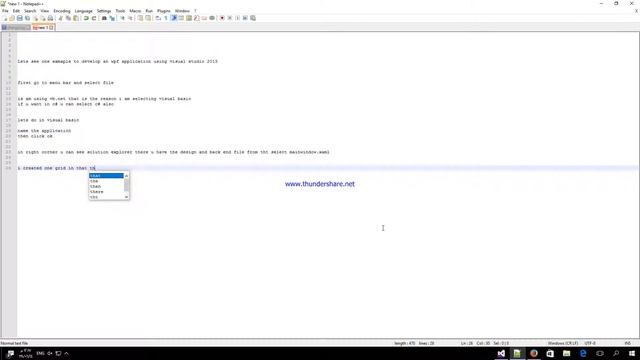Click the Stop Recording macro icon
640x360 pixels.
[x=230, y=18]
